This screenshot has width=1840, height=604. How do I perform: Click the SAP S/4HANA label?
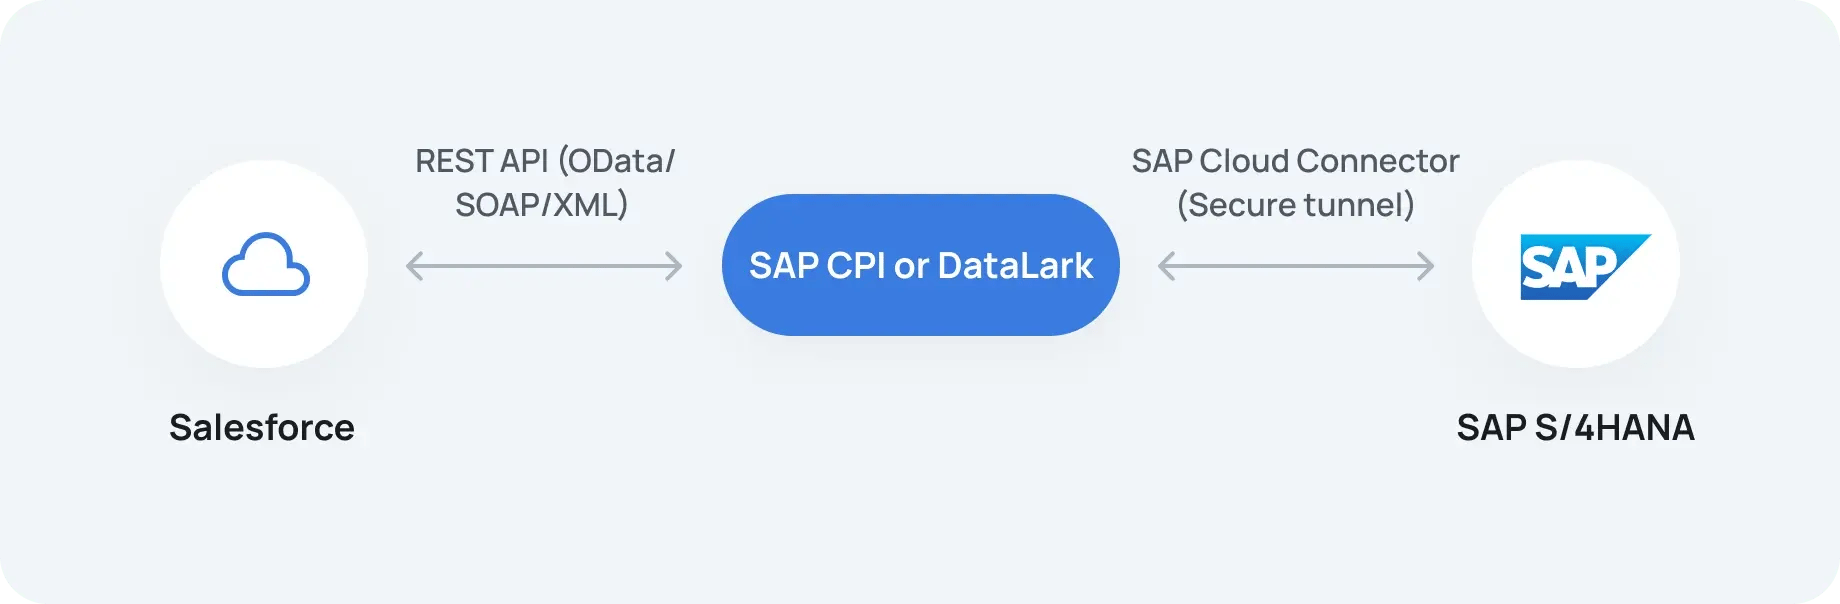(x=1575, y=427)
